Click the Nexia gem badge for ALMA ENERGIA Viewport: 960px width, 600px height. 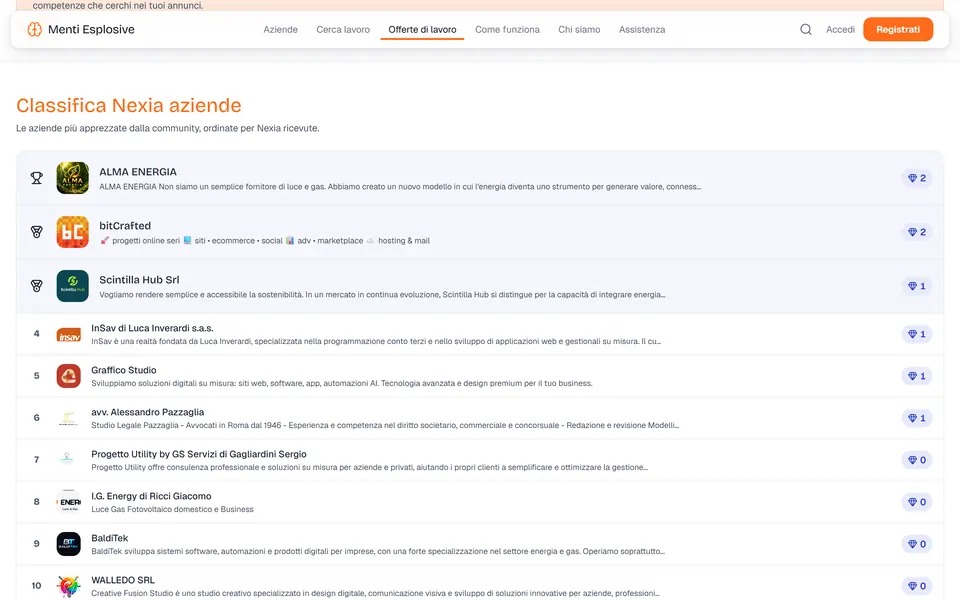pos(917,178)
